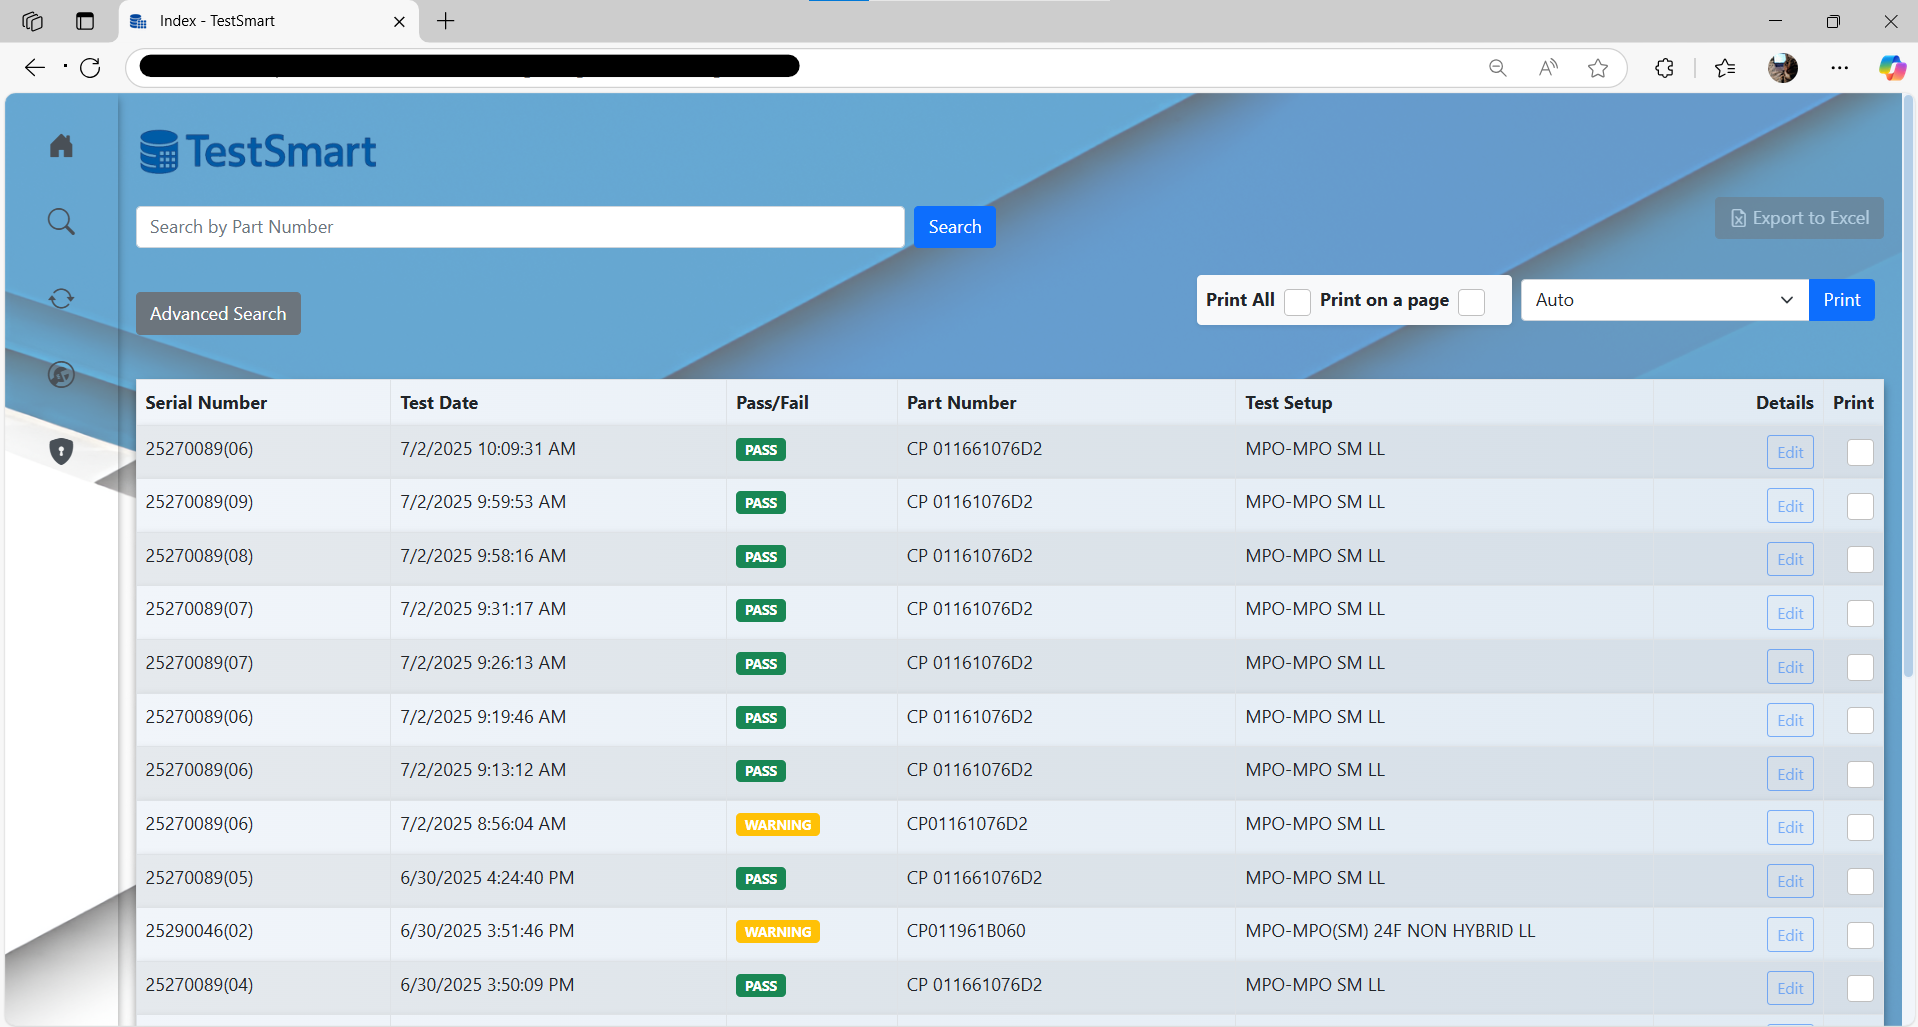This screenshot has height=1027, width=1918.
Task: Open the Home icon in sidebar
Action: [61, 146]
